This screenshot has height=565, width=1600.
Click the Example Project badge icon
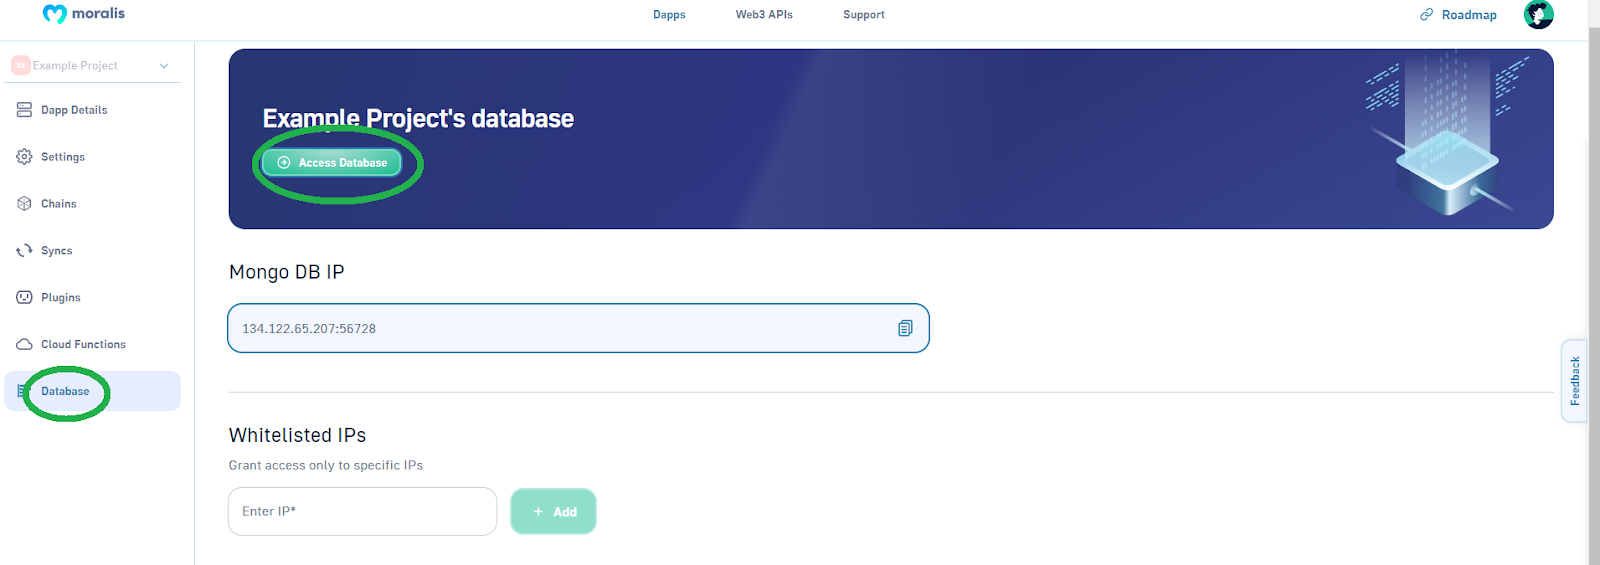point(20,65)
